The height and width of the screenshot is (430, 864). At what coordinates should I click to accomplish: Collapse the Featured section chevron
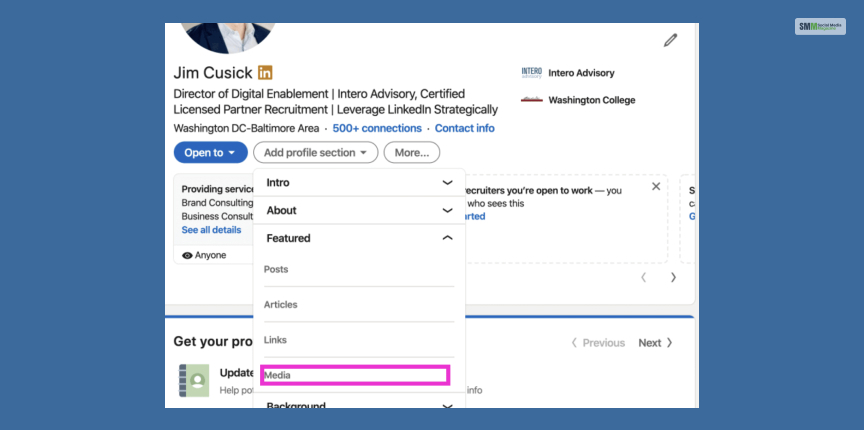coord(447,238)
